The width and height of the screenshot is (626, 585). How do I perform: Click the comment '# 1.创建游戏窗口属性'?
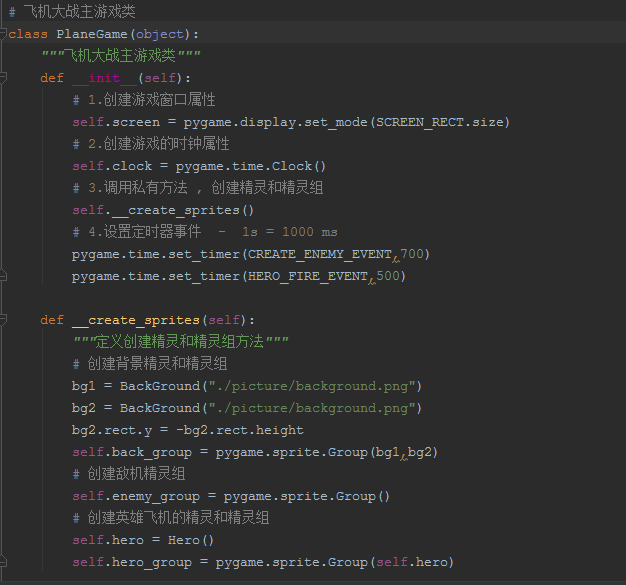[144, 99]
